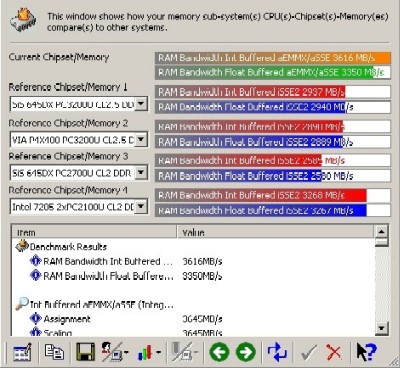Open Reference Chipset/Memory 1 dropdown arrow

(141, 104)
